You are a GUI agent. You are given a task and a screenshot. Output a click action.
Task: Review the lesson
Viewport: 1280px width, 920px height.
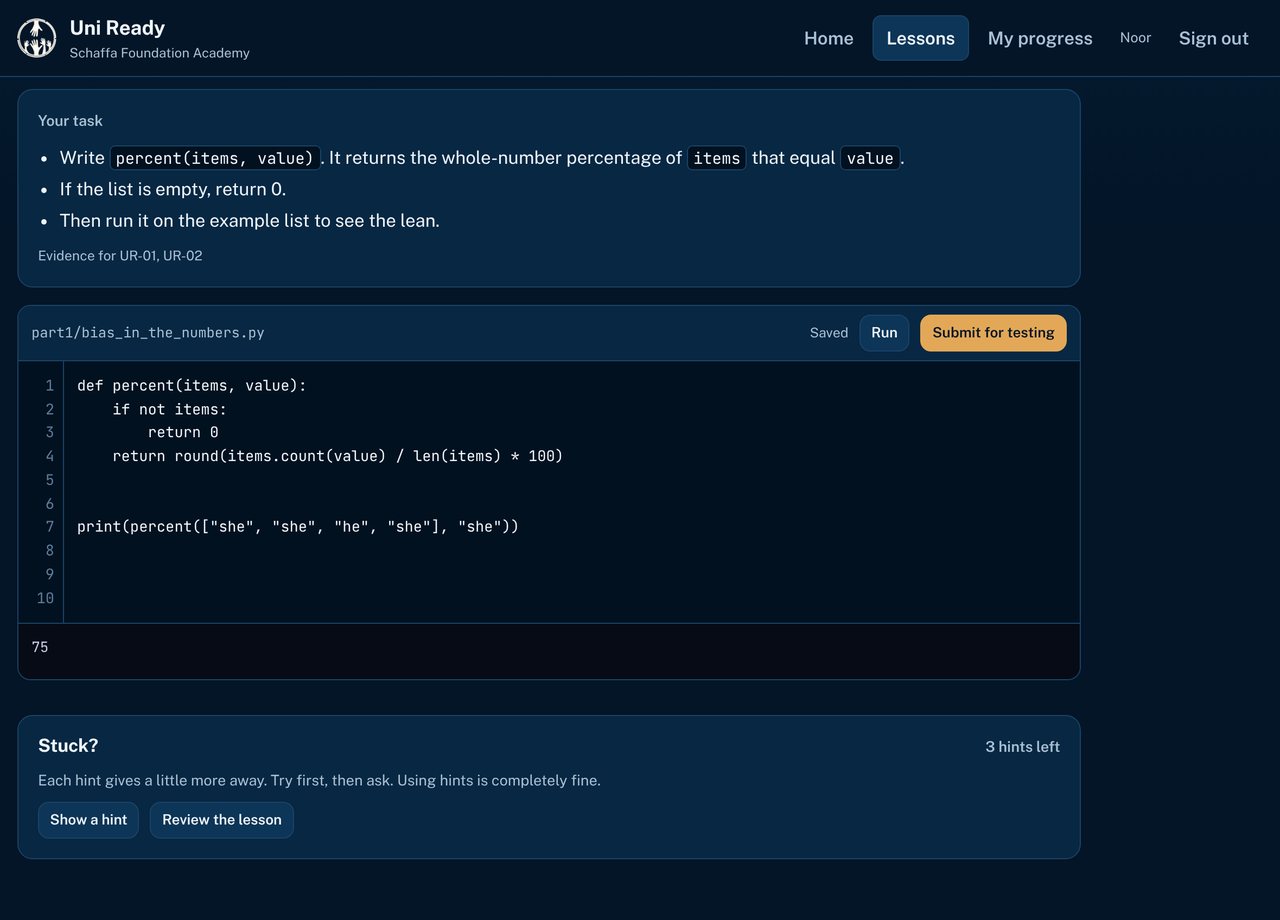coord(222,820)
